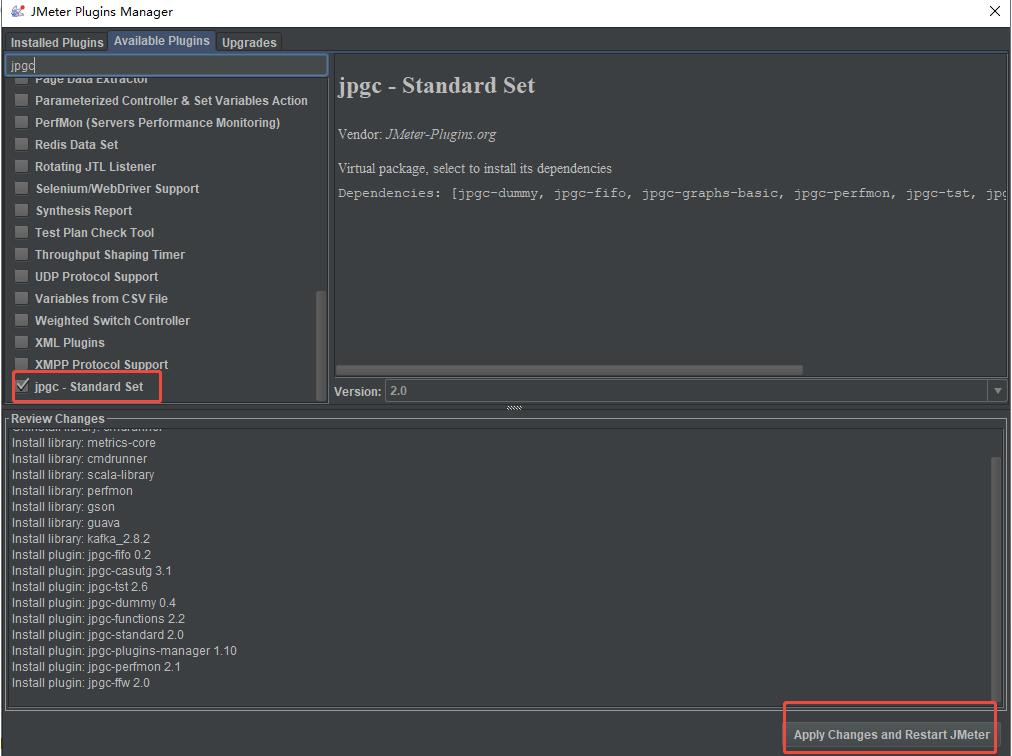Check the XMPP Protocol Support box

(x=22, y=363)
